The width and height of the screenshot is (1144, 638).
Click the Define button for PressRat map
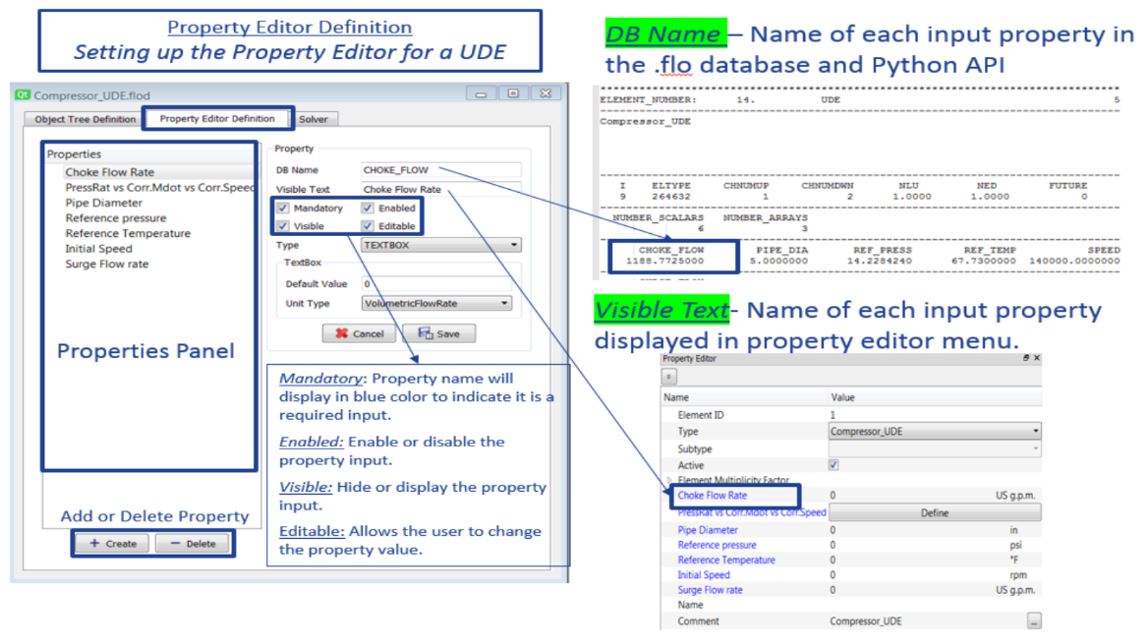[933, 512]
